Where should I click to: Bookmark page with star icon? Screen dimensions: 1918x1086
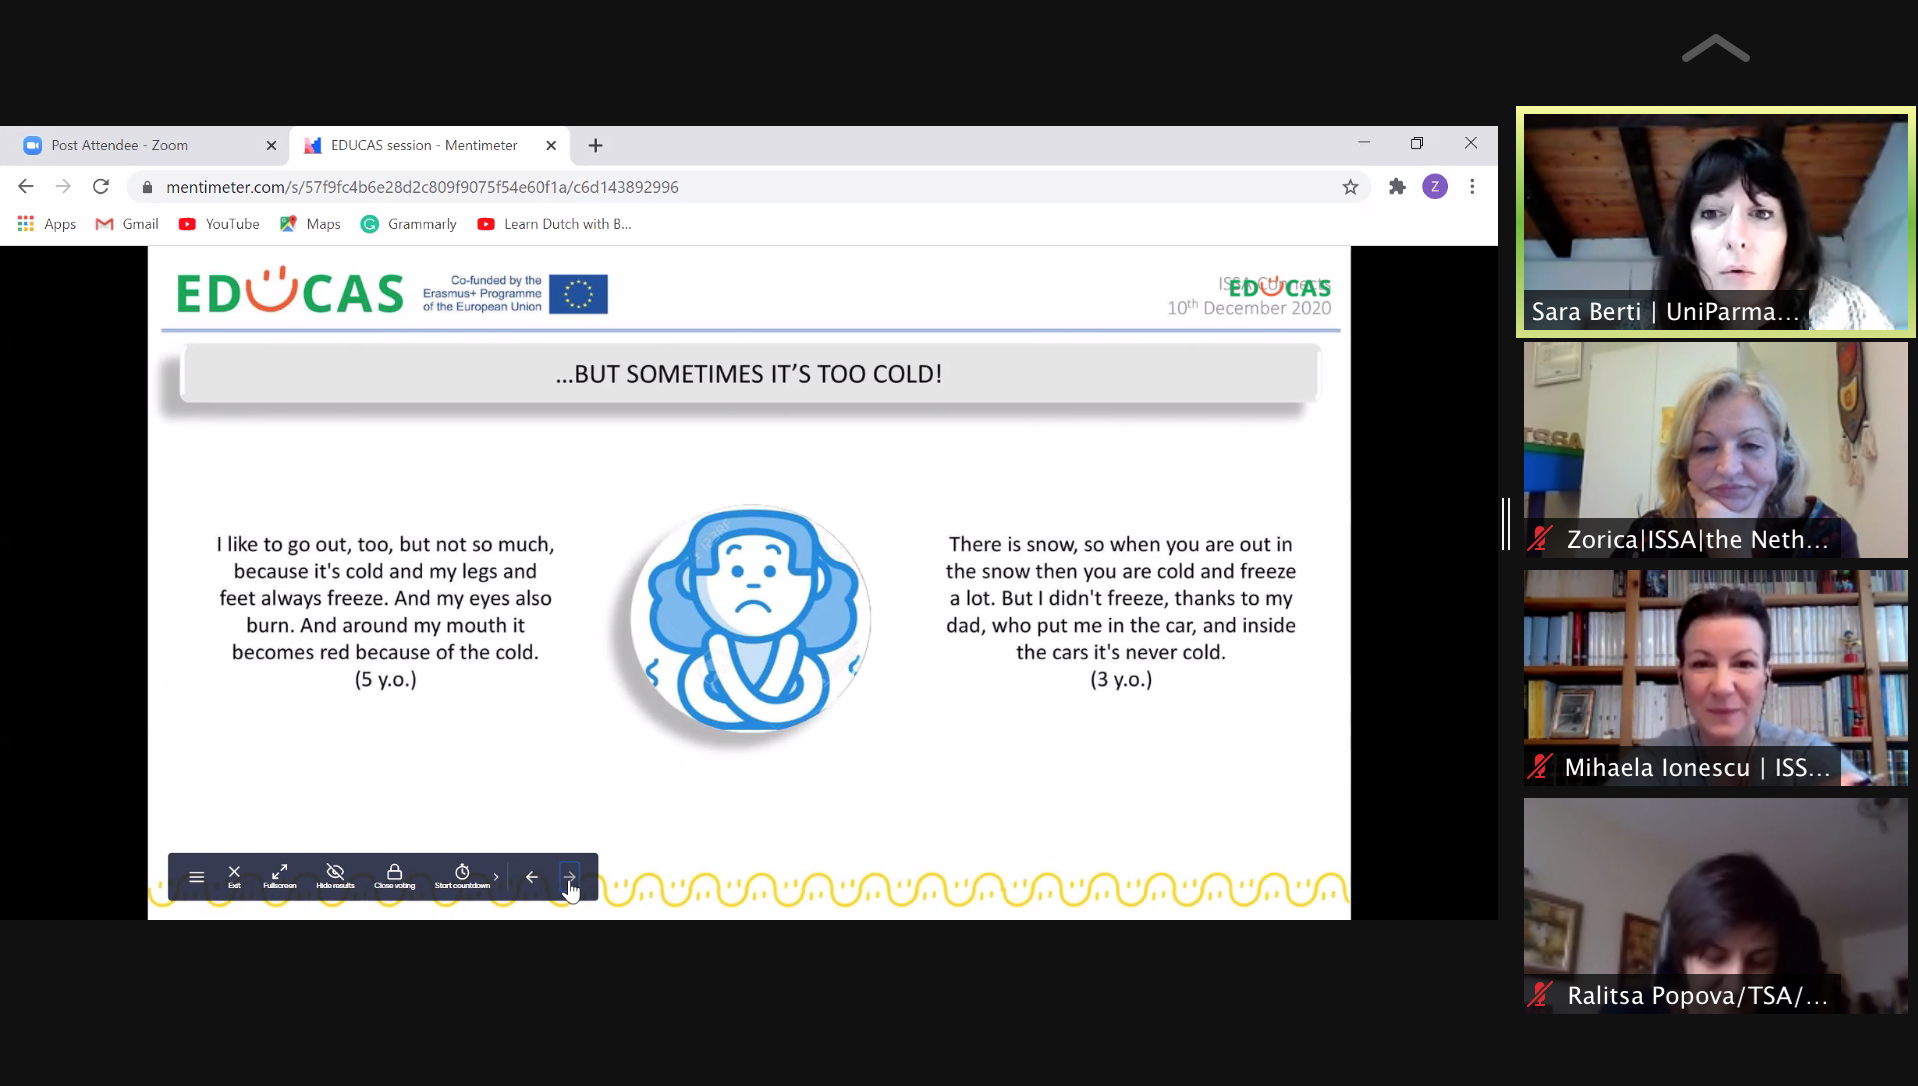click(1350, 187)
